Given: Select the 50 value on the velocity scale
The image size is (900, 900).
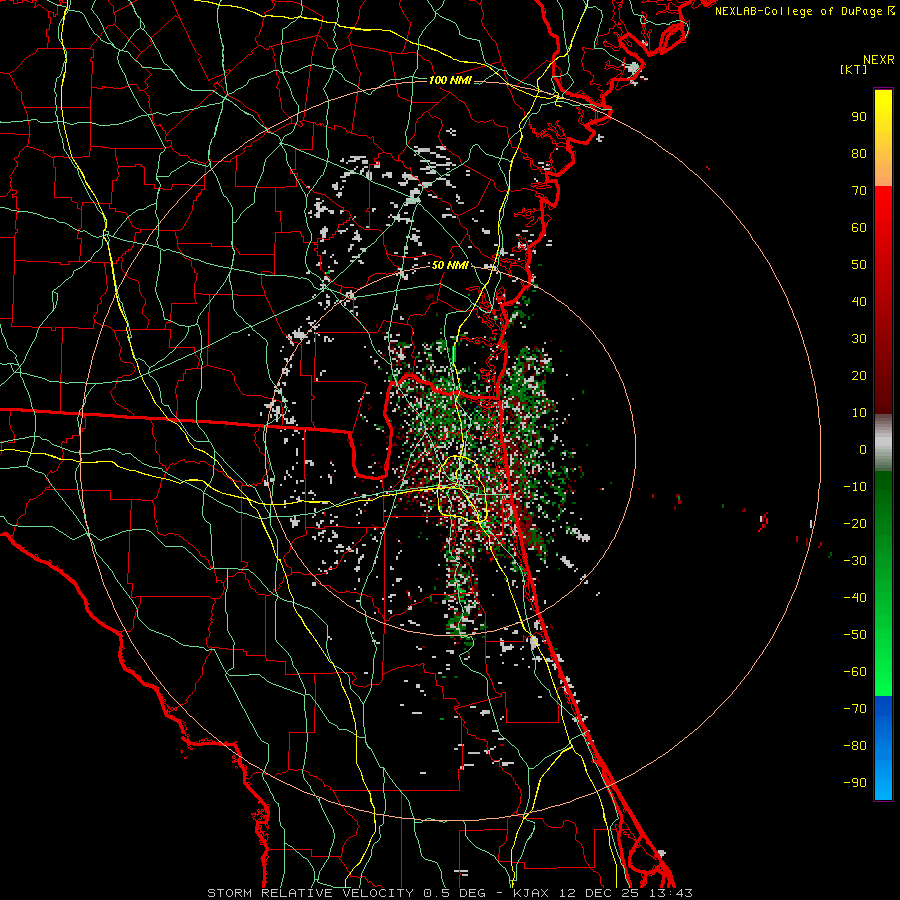Looking at the screenshot, I should (859, 265).
